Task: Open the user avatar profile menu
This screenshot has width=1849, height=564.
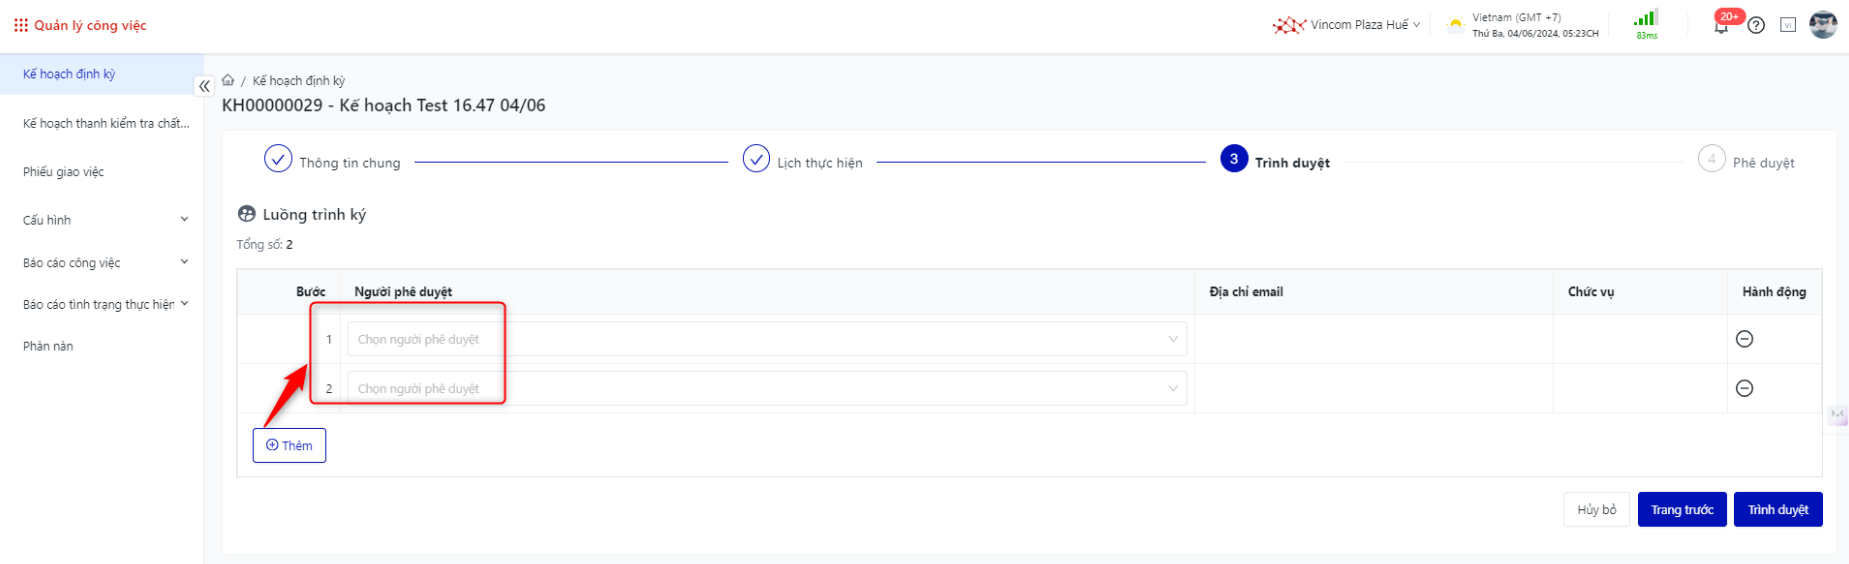Action: point(1823,25)
